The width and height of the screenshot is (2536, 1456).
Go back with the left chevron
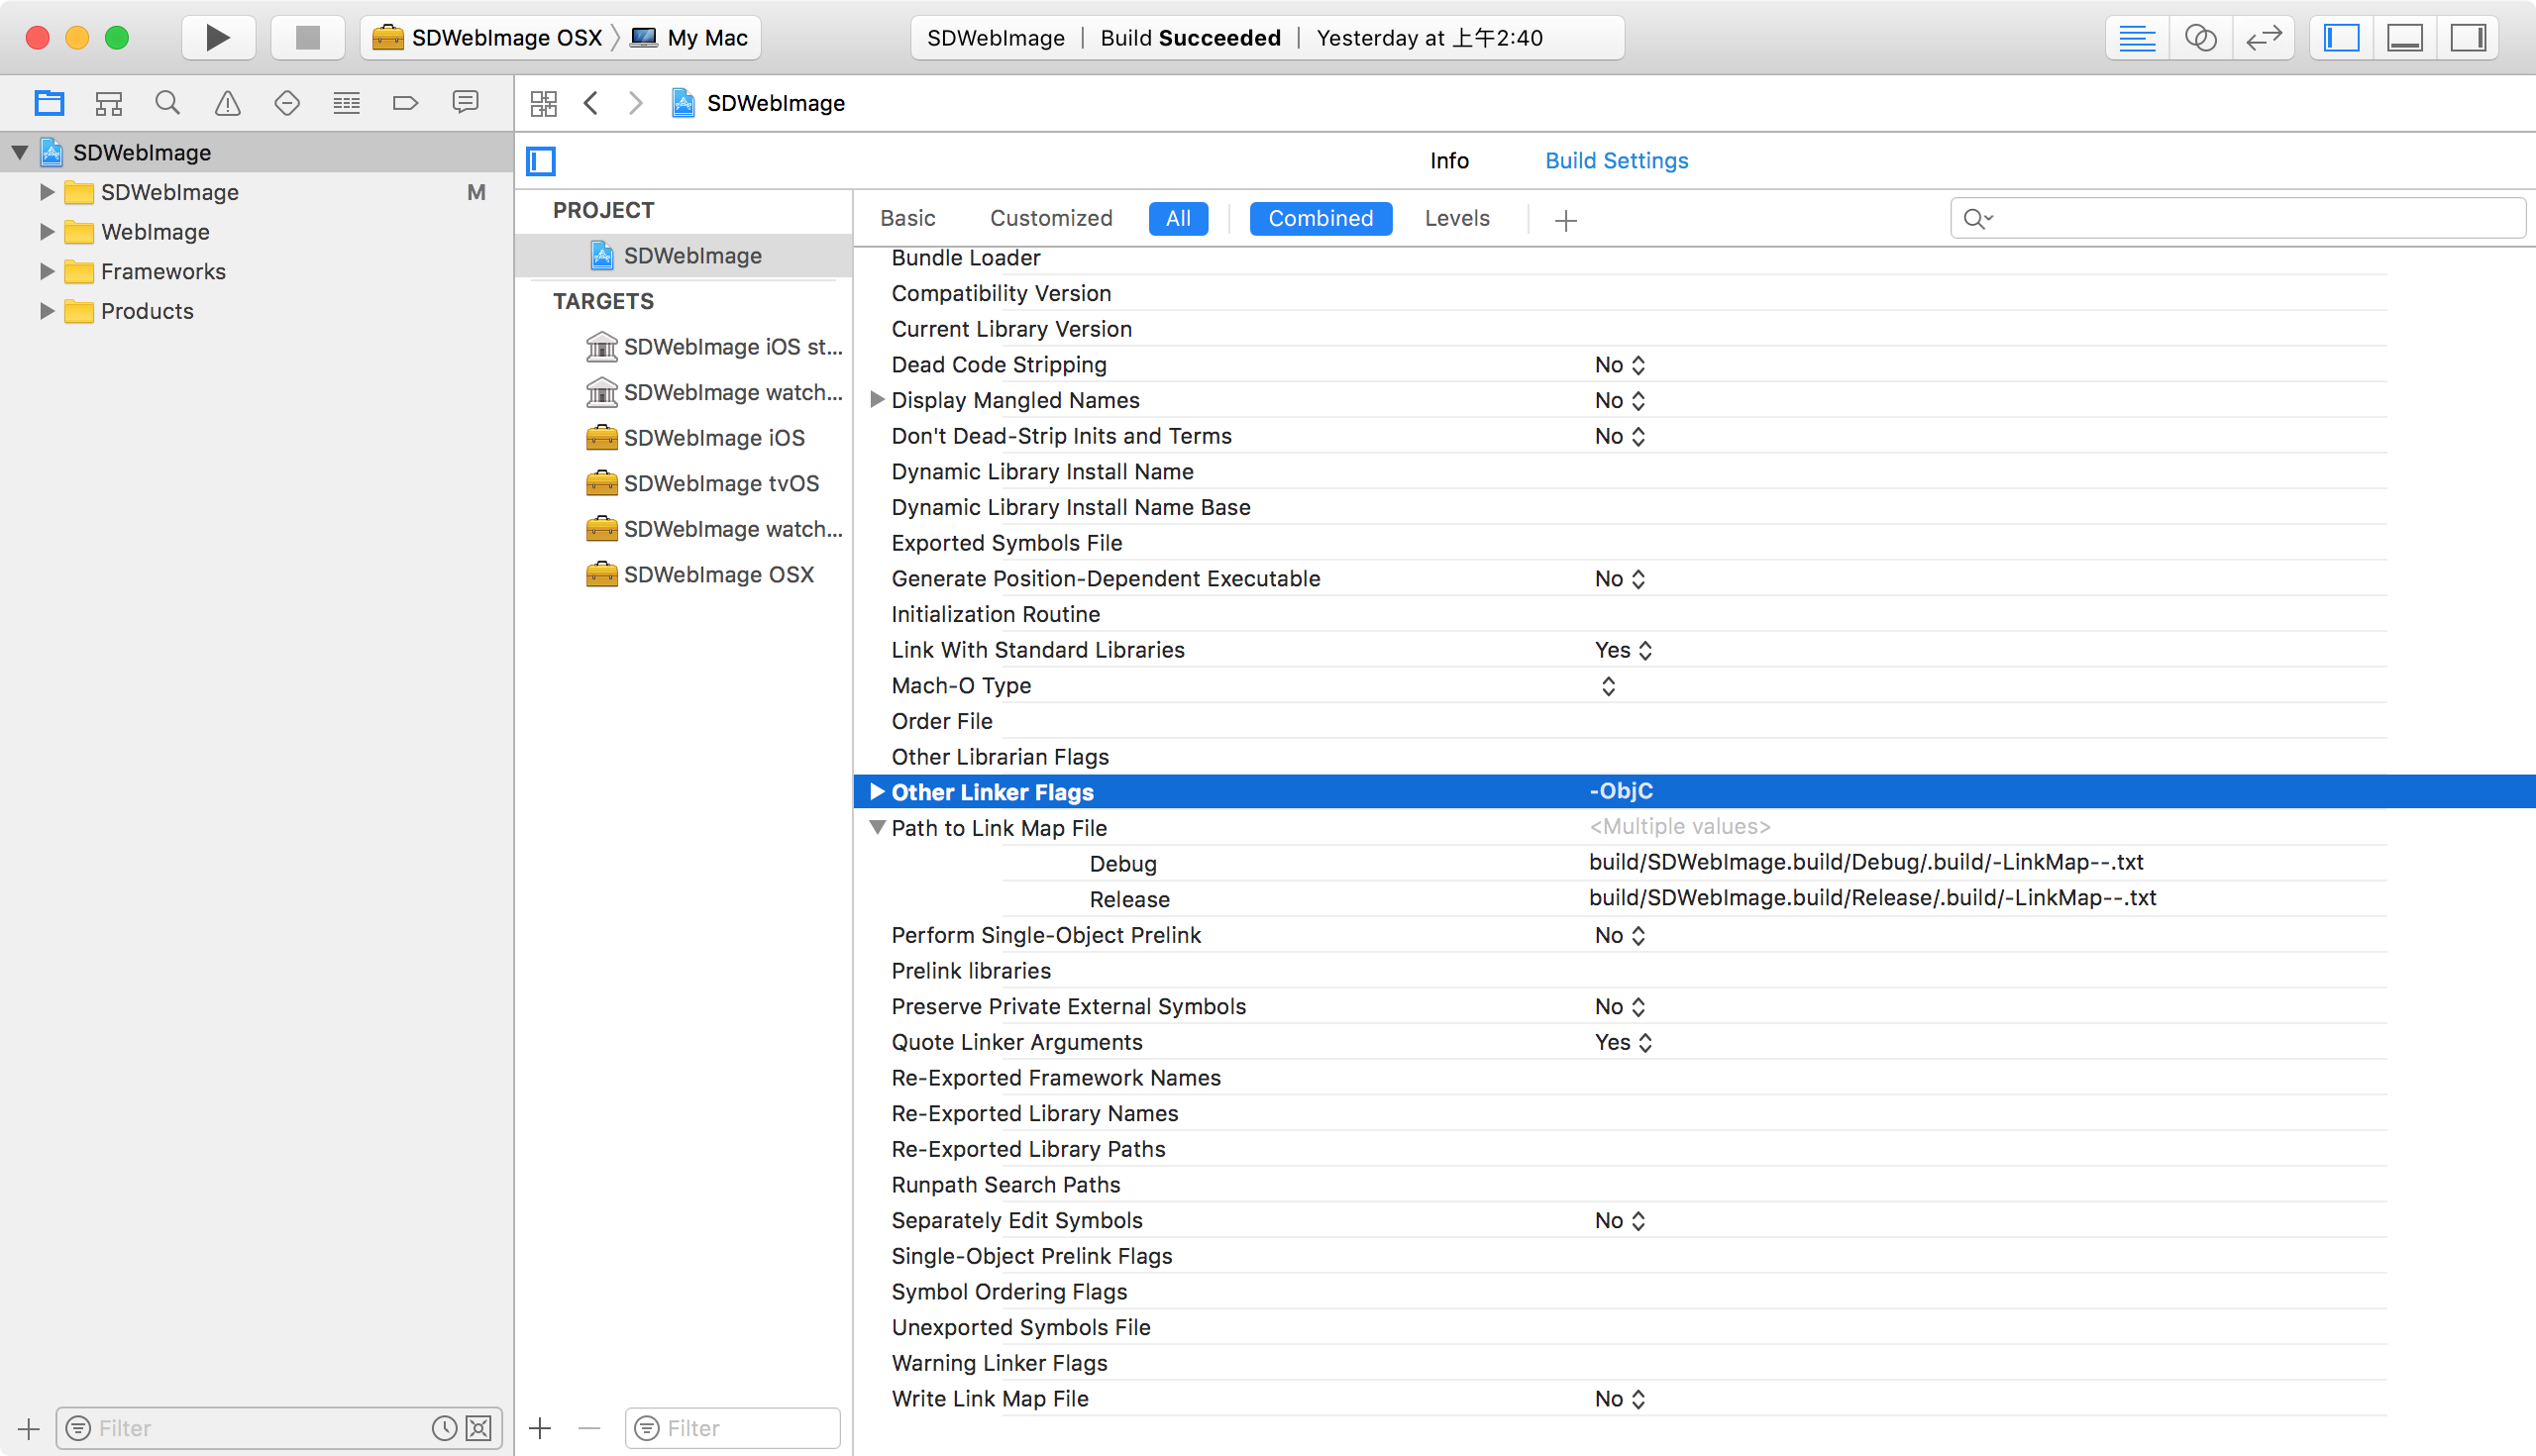pyautogui.click(x=591, y=103)
